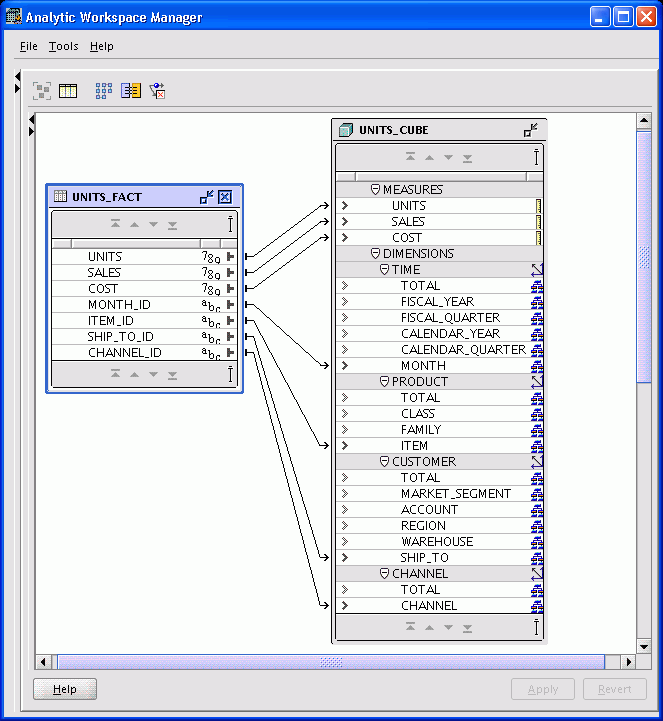Click the scroll right arrow of canvas
The image size is (663, 721).
tap(629, 662)
